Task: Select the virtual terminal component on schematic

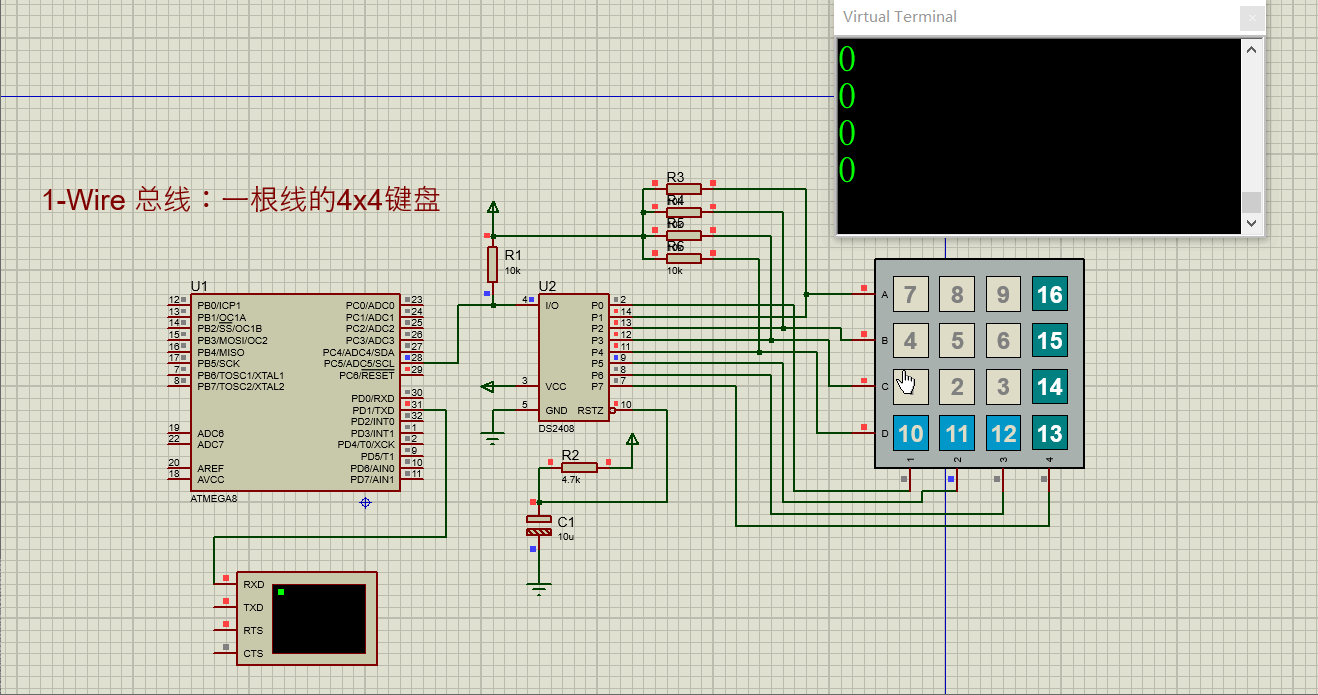Action: coord(307,618)
